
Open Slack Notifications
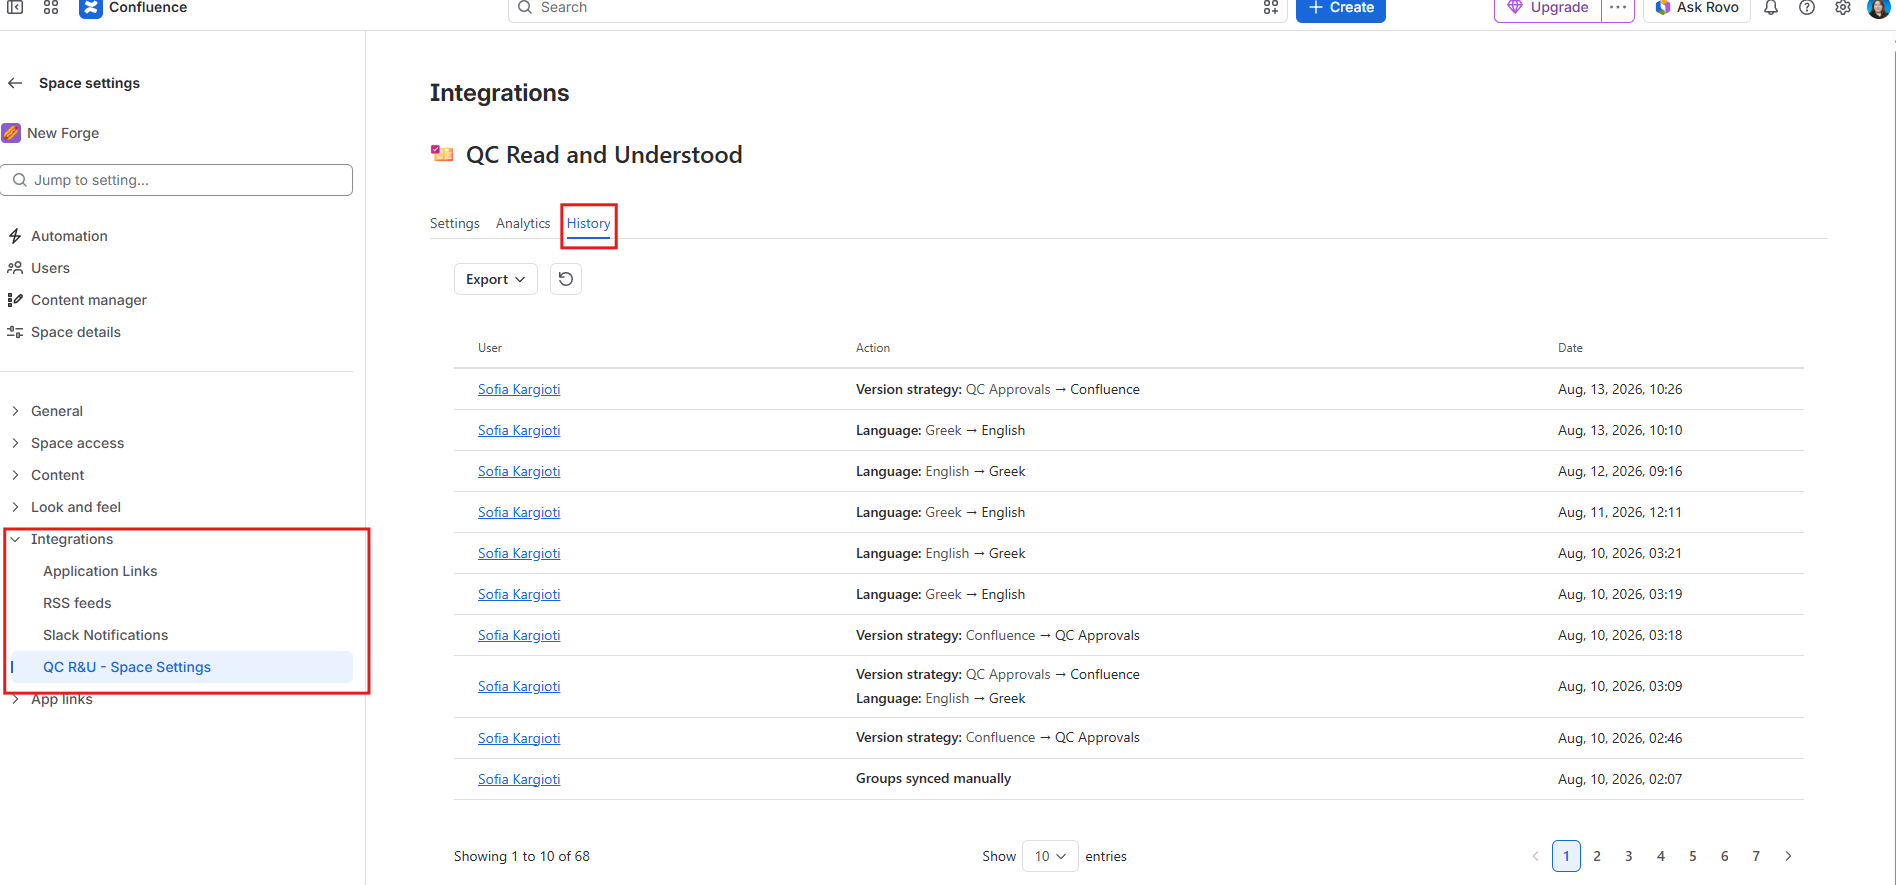(x=105, y=635)
